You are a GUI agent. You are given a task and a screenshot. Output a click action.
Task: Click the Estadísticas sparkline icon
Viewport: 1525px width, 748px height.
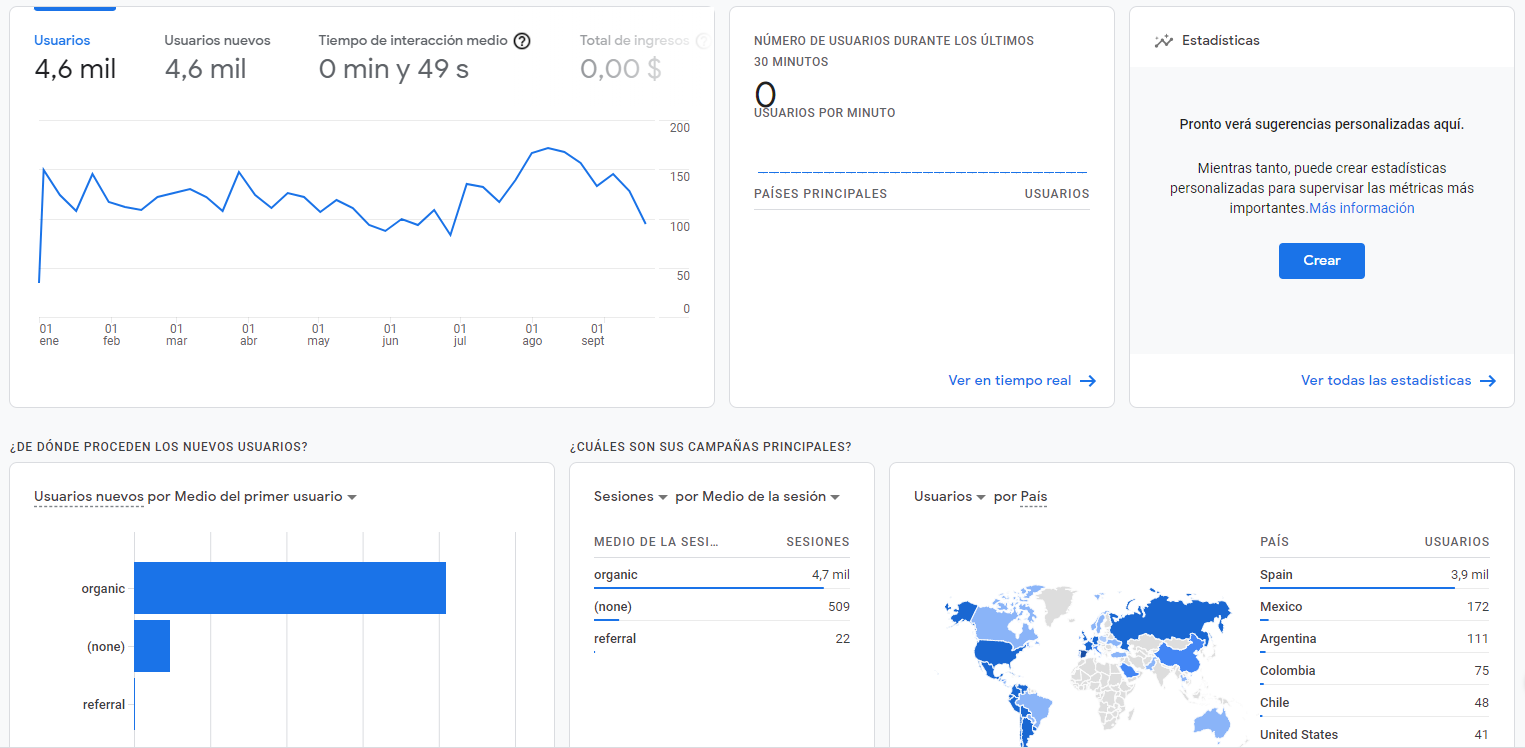click(1163, 41)
